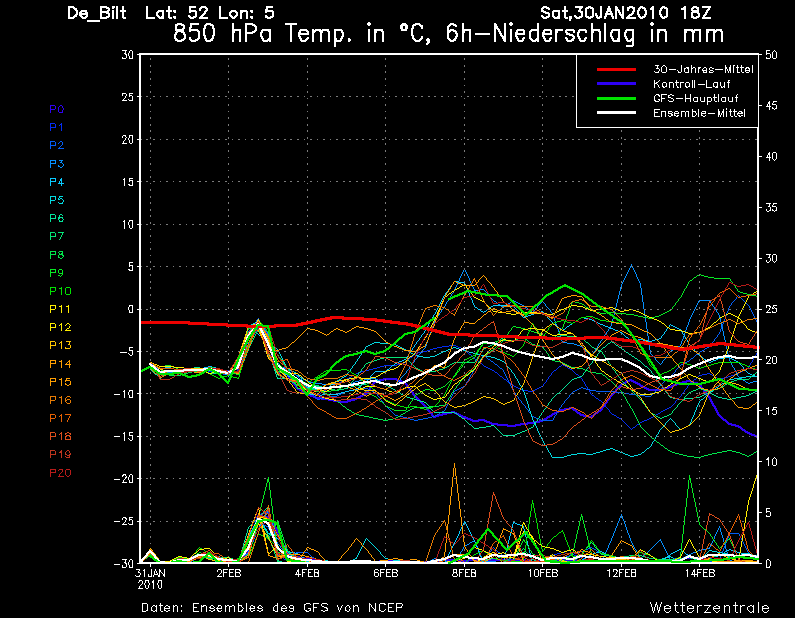Pick ensemble member label P3
The width and height of the screenshot is (800, 618).
pyautogui.click(x=57, y=164)
